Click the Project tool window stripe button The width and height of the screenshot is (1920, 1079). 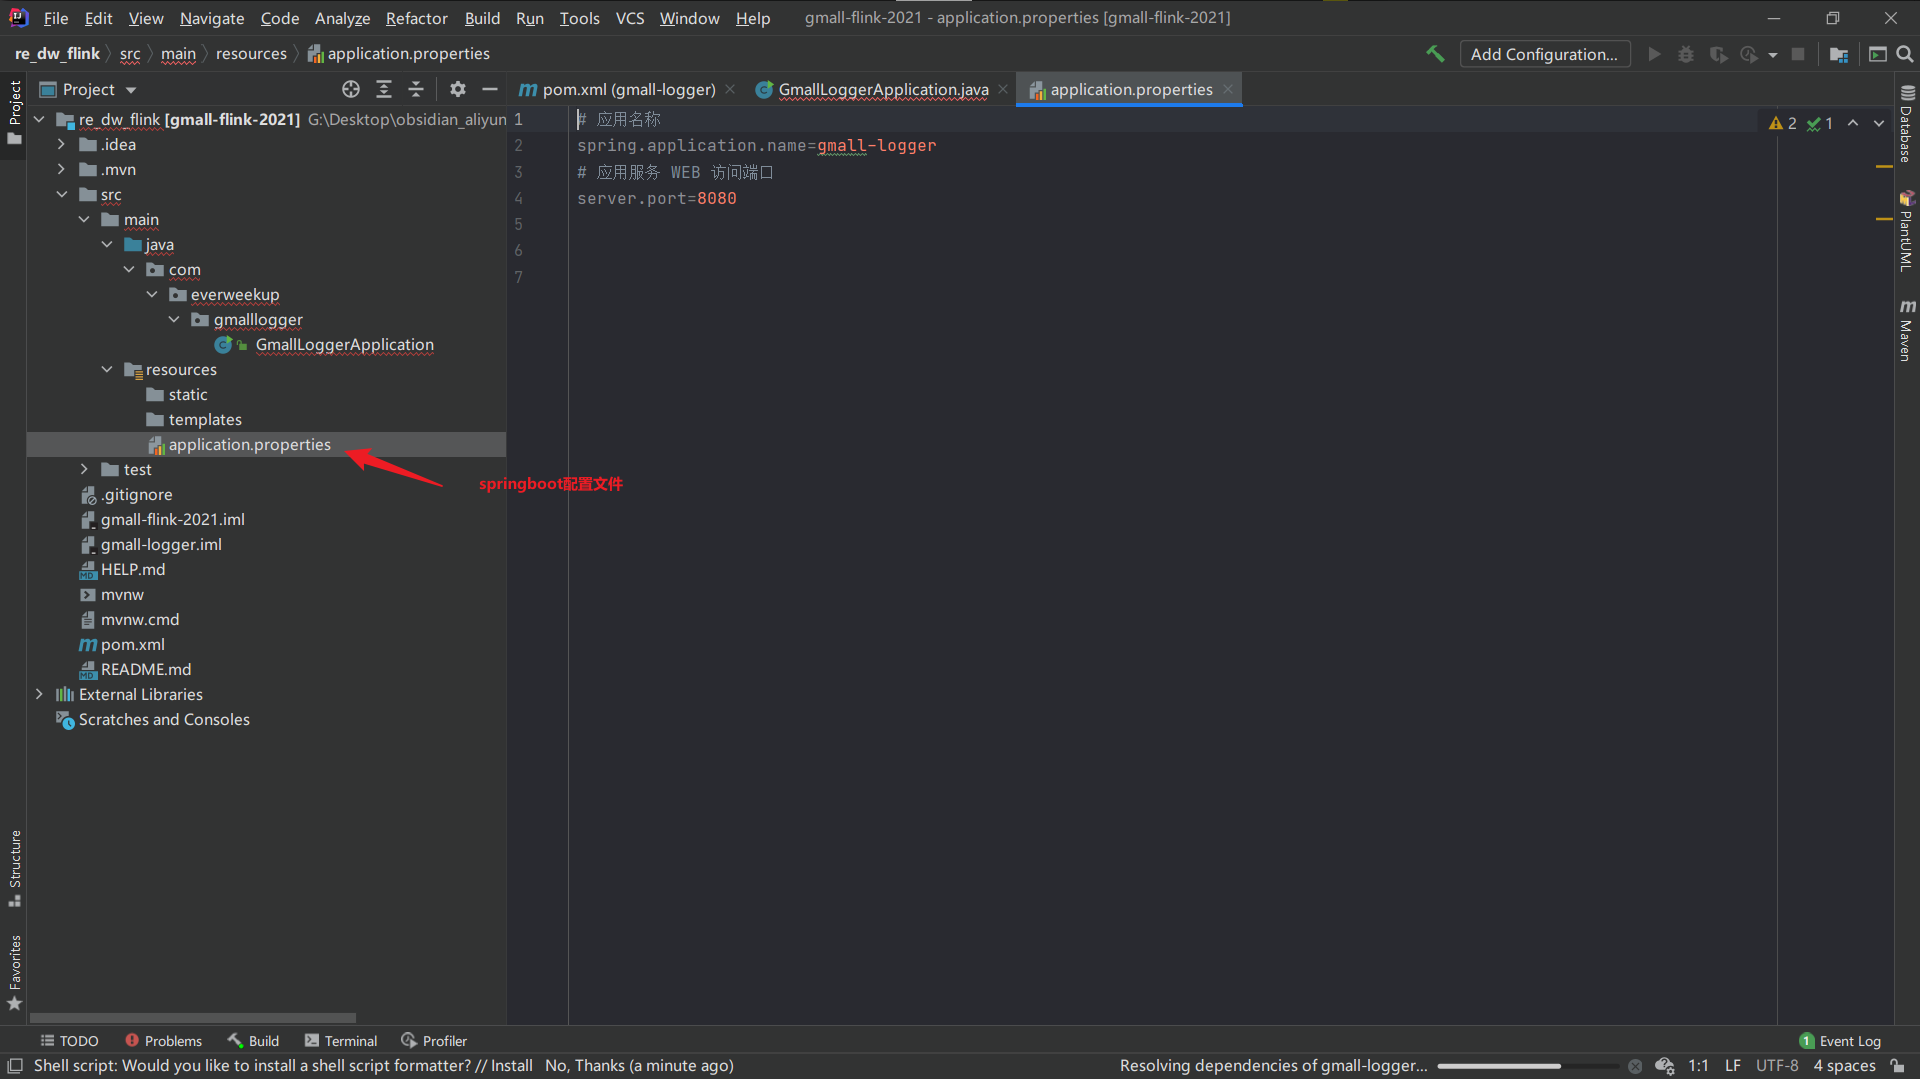click(x=14, y=112)
